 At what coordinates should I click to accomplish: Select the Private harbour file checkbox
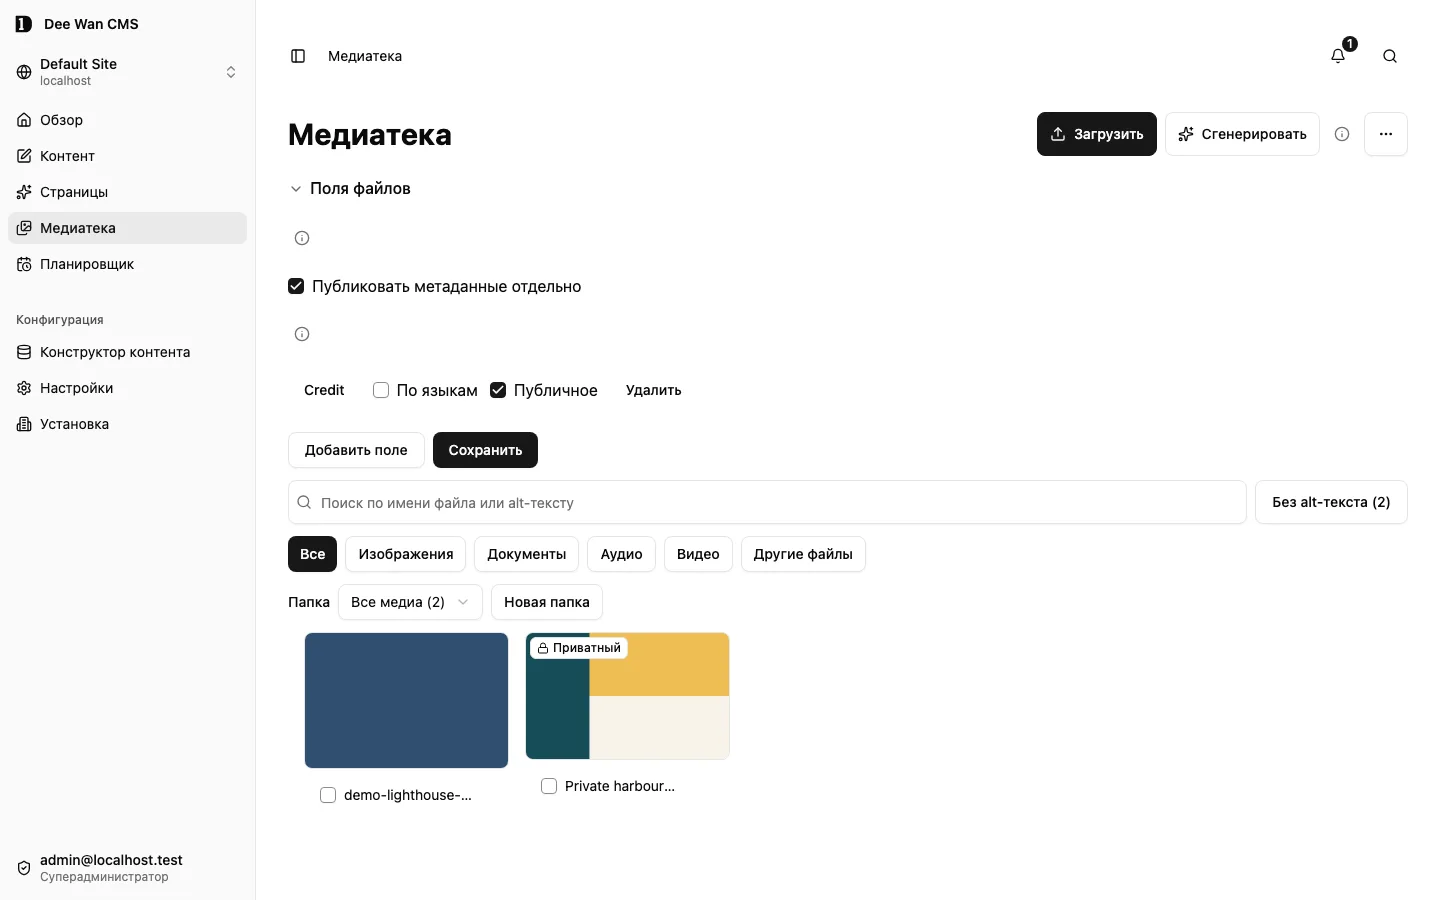pos(549,786)
